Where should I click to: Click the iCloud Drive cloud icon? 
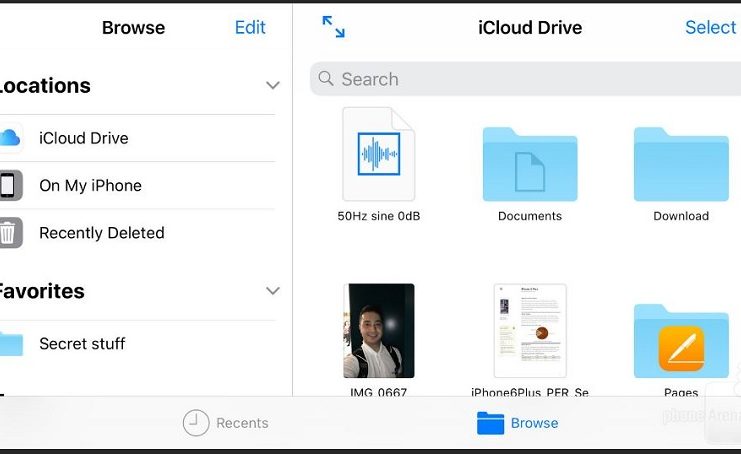(x=9, y=138)
